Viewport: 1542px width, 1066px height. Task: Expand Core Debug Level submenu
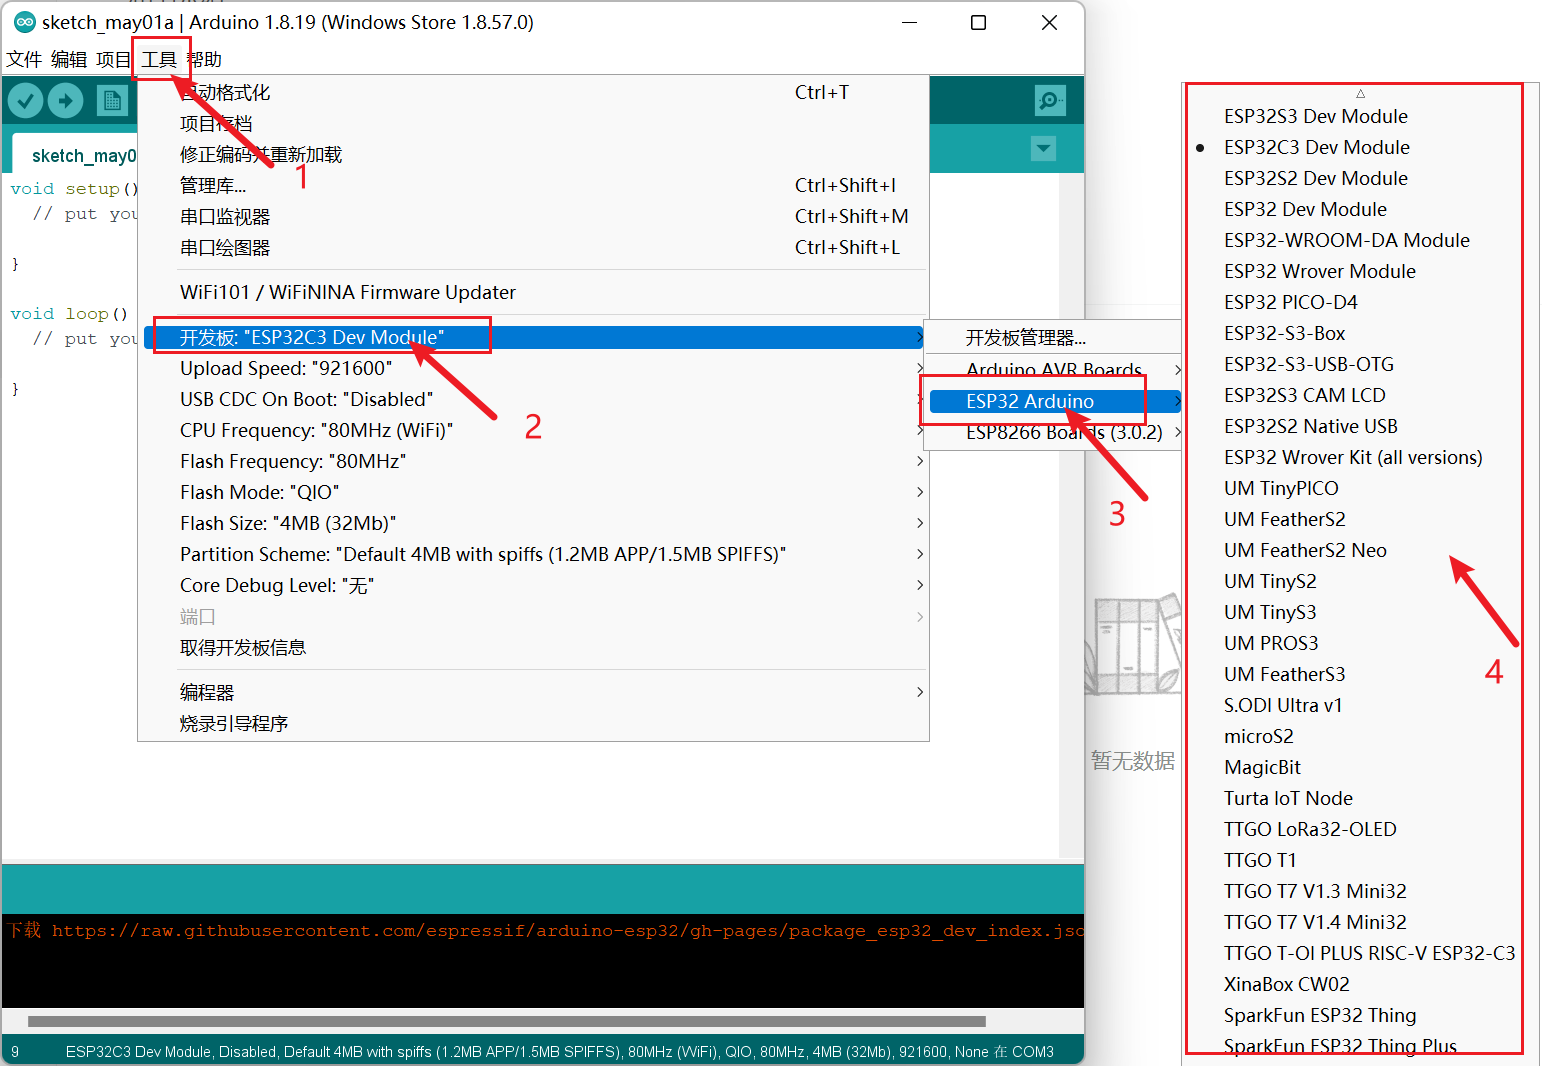533,586
